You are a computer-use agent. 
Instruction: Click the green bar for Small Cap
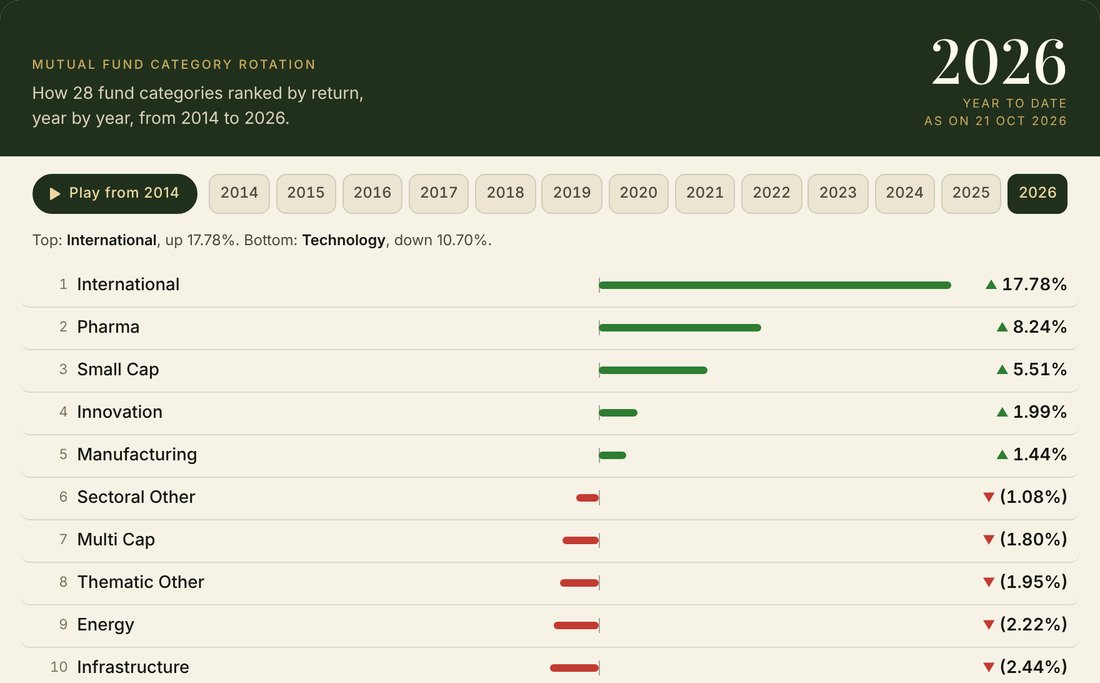coord(653,370)
